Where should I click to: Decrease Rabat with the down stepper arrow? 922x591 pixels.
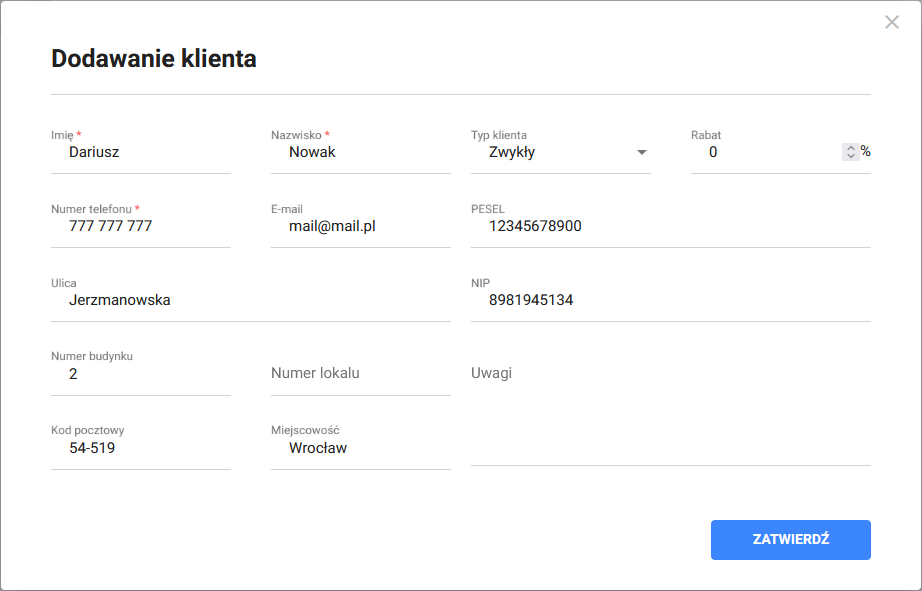click(851, 157)
